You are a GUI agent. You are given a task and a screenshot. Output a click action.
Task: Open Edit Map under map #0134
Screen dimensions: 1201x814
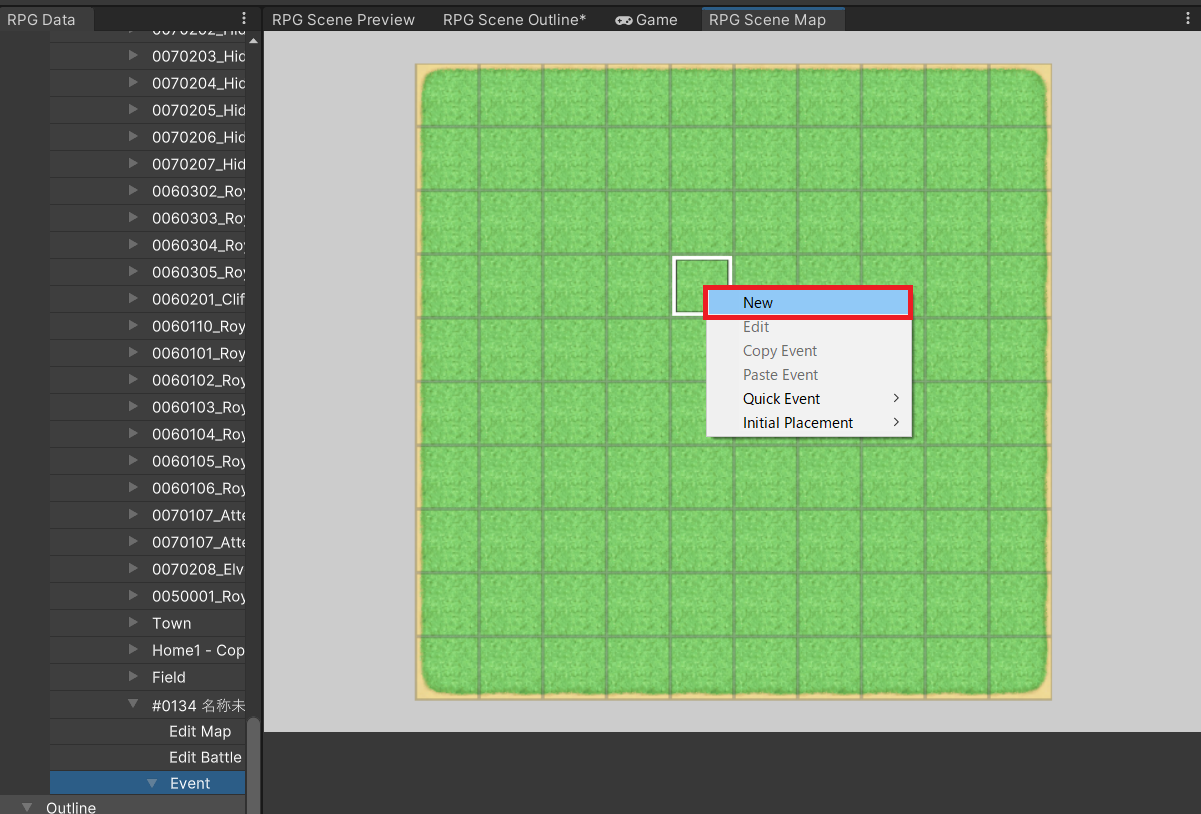tap(200, 731)
